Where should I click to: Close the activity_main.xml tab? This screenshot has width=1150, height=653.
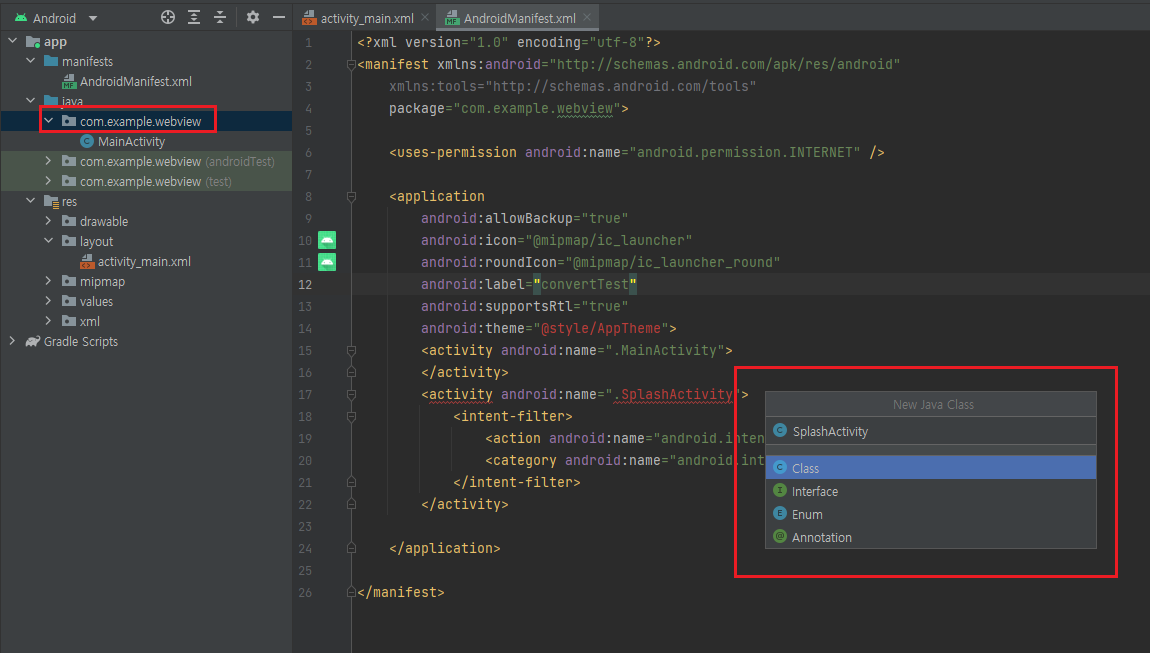pyautogui.click(x=425, y=17)
